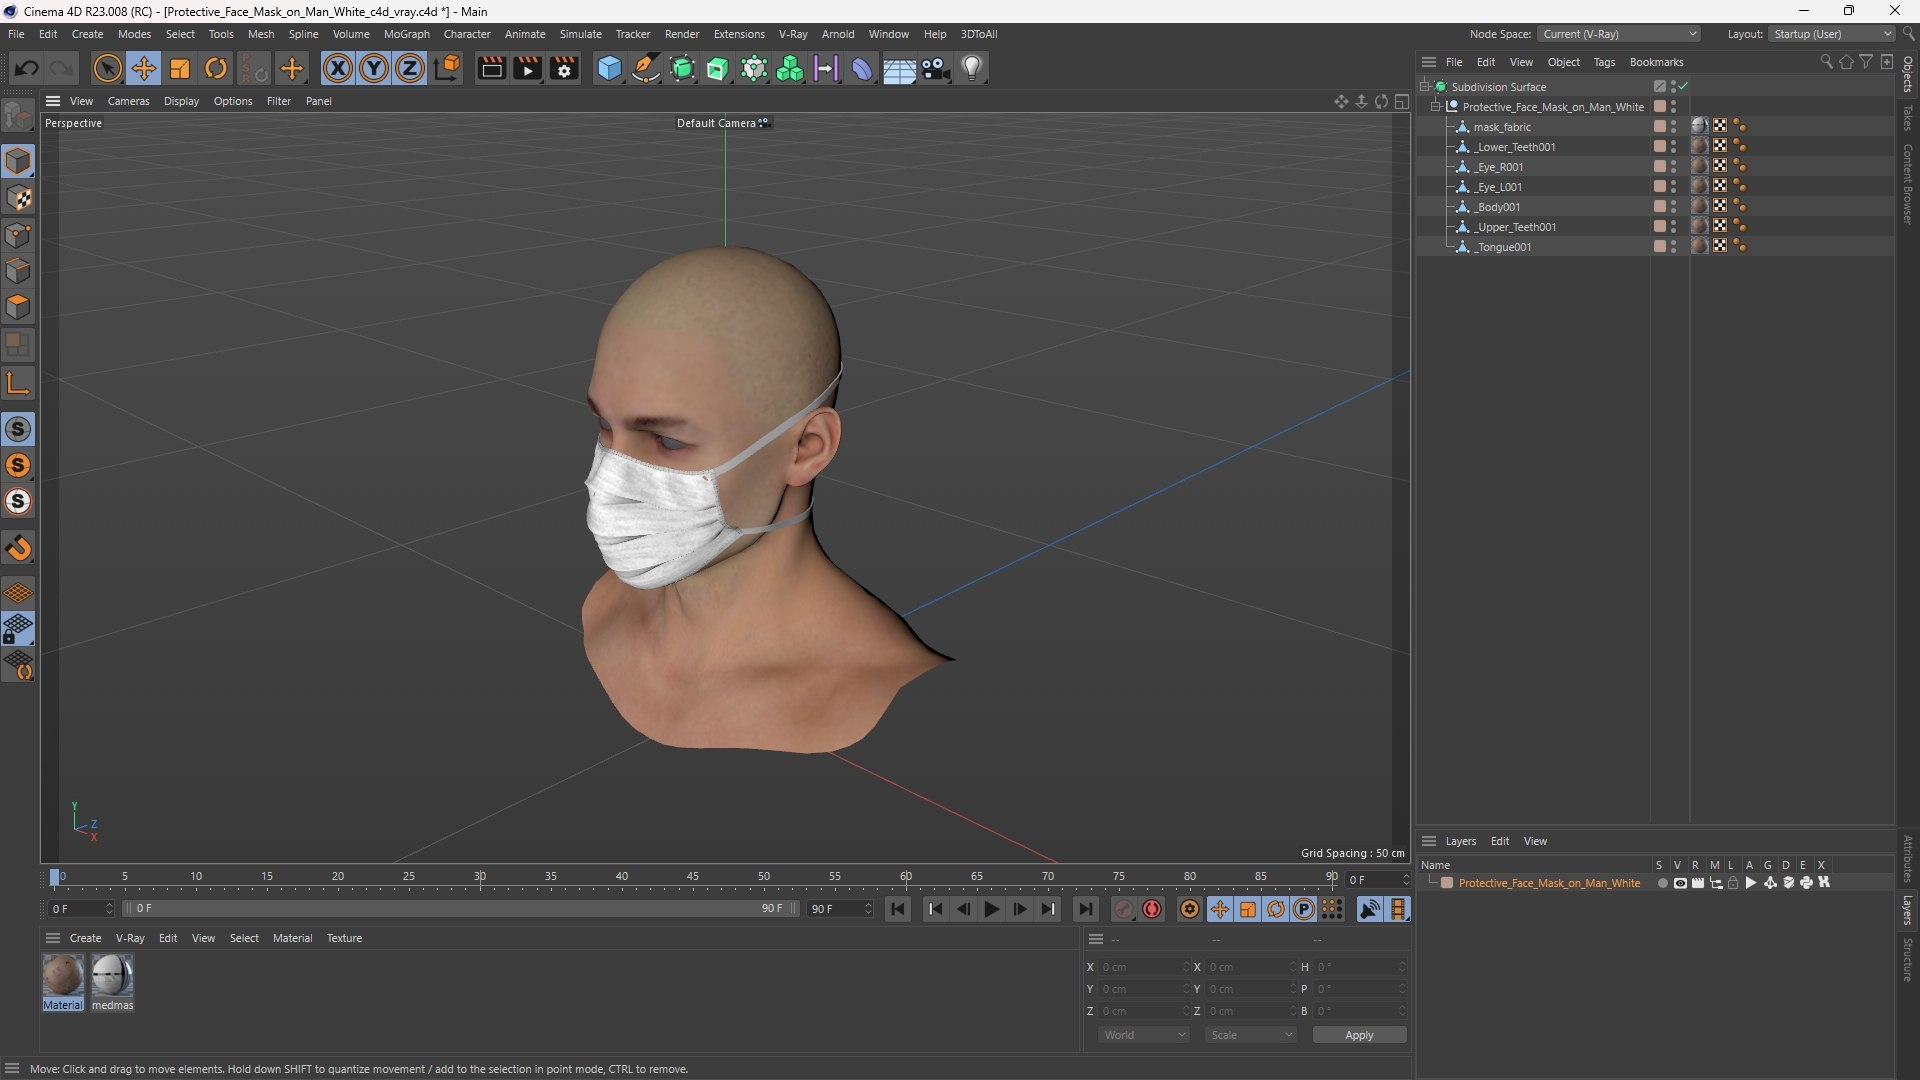The height and width of the screenshot is (1080, 1920).
Task: Select the mask_fabric object
Action: pos(1501,127)
